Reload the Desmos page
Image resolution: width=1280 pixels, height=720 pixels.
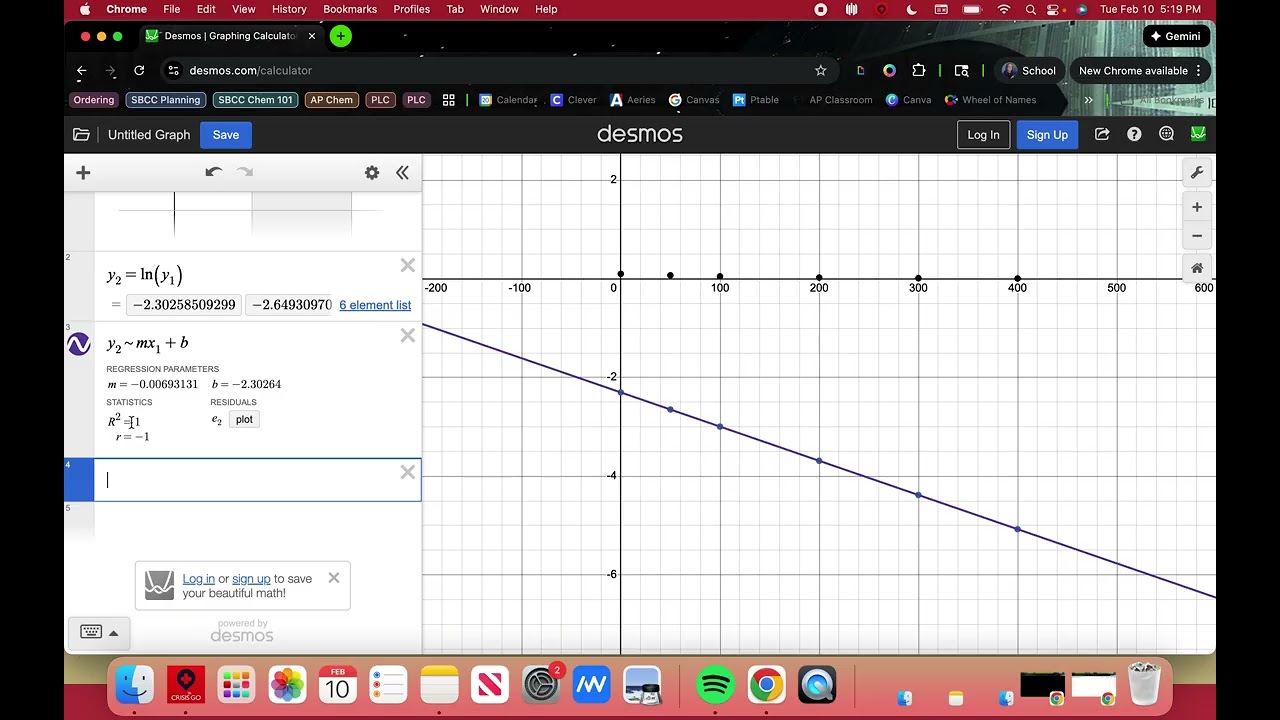[x=139, y=71]
